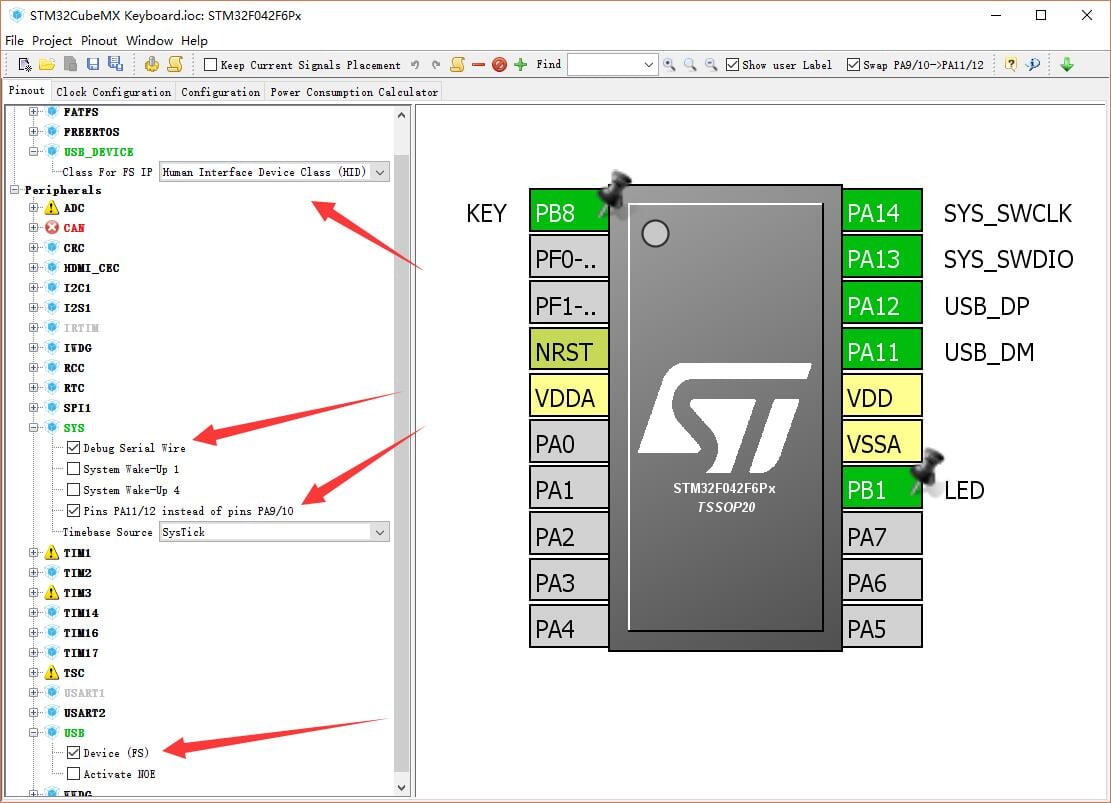Click the Undo arrow icon

(x=415, y=64)
